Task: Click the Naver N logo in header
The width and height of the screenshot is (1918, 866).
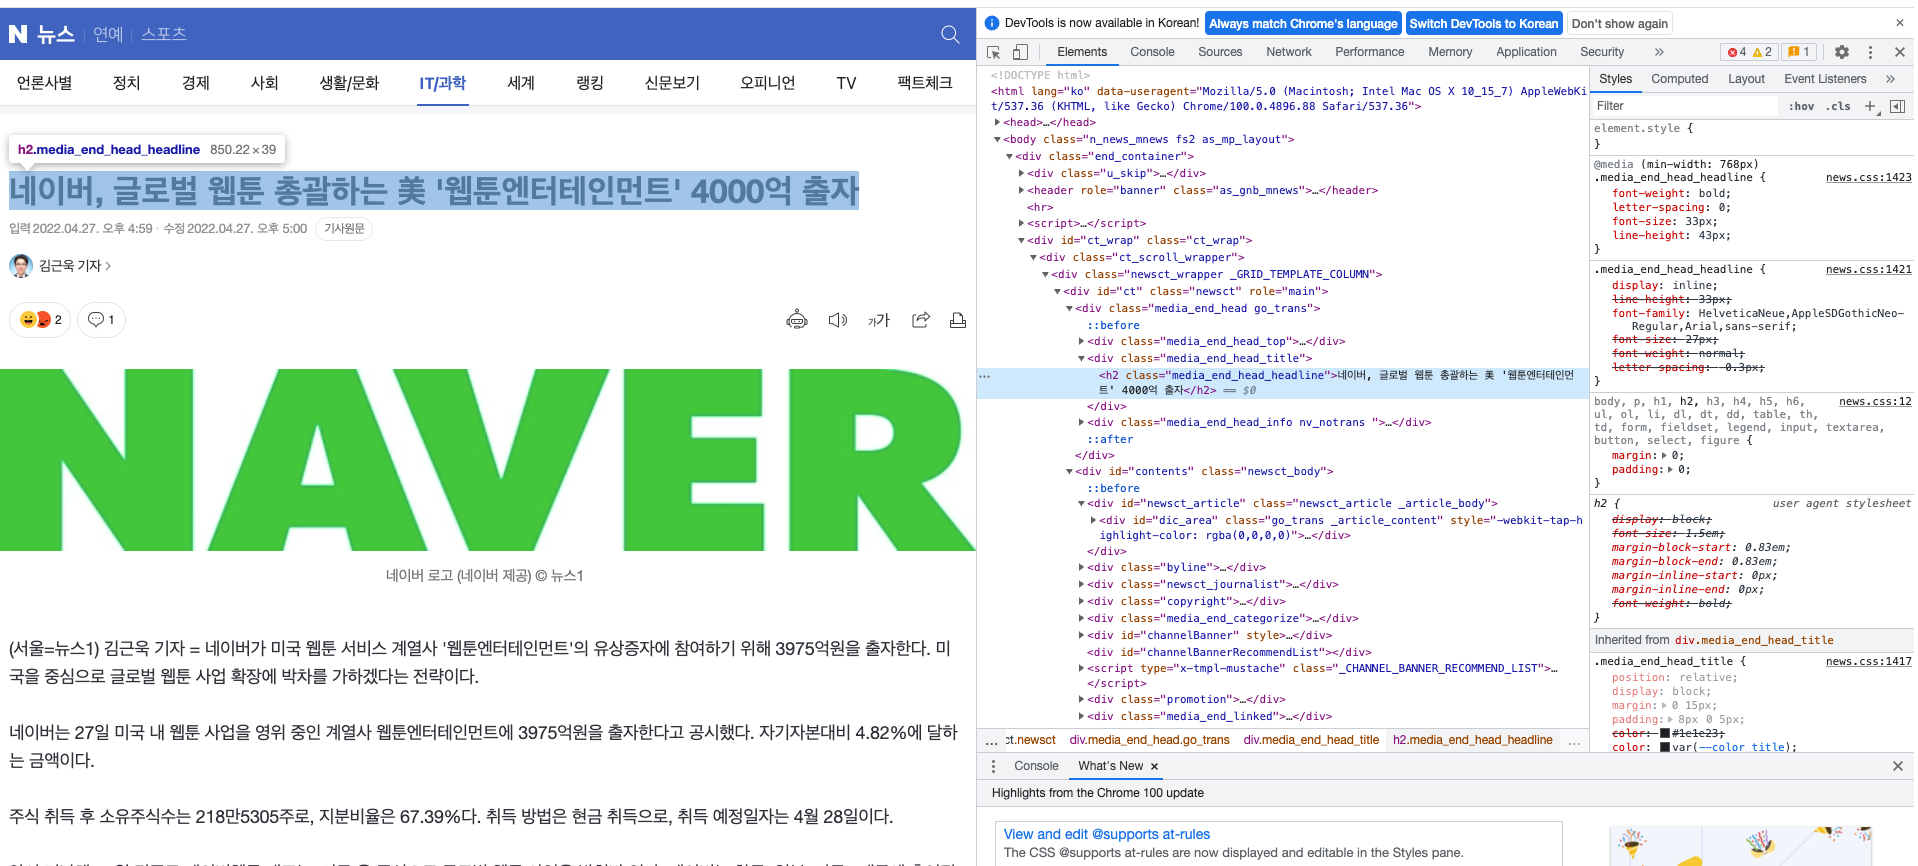Action: pyautogui.click(x=18, y=34)
